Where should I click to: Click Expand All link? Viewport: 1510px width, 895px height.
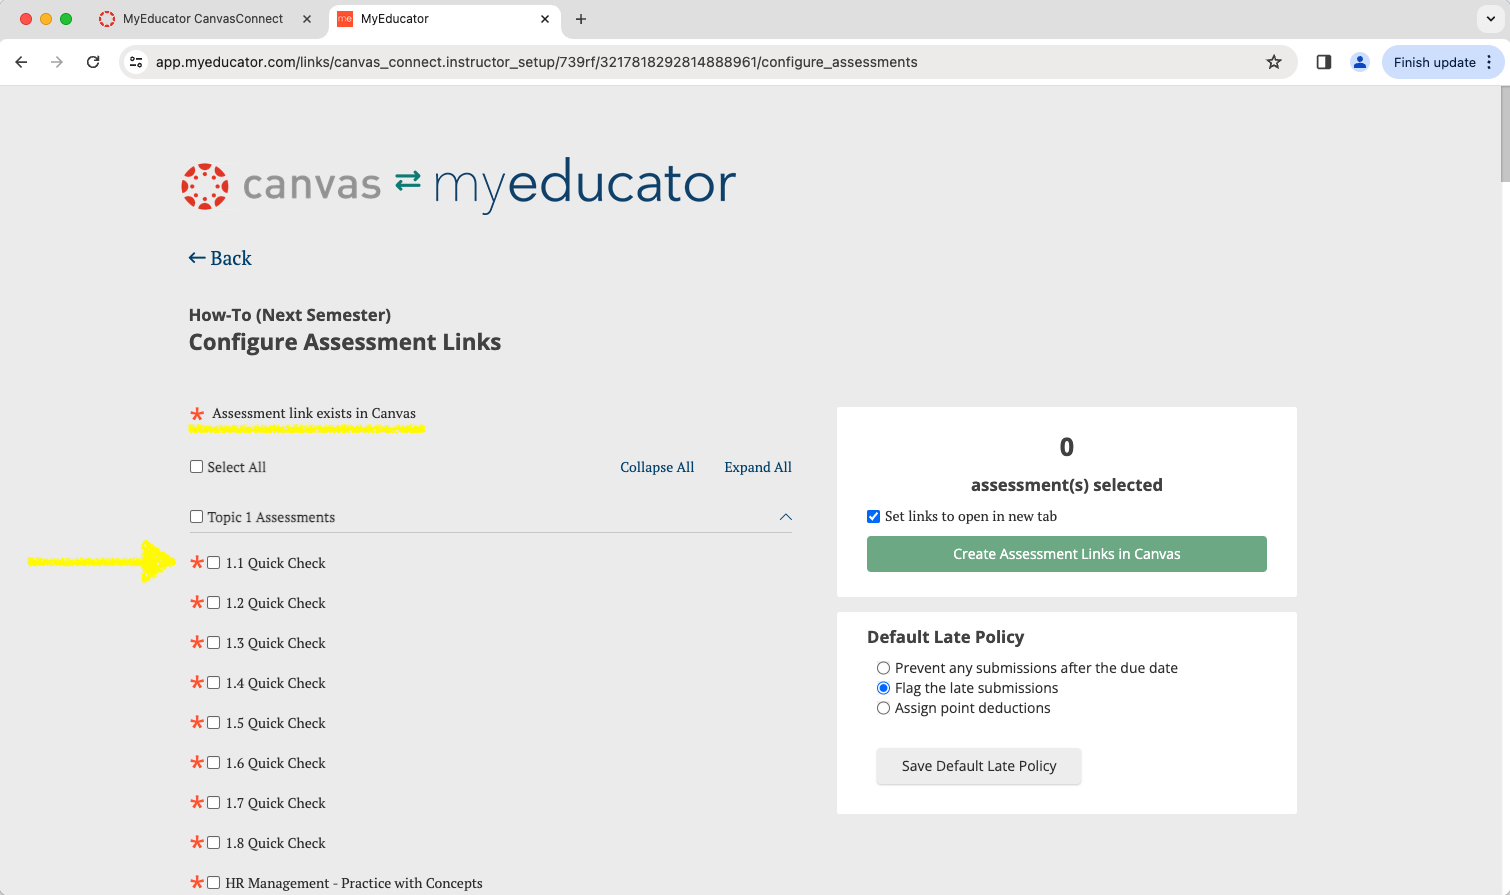point(758,467)
